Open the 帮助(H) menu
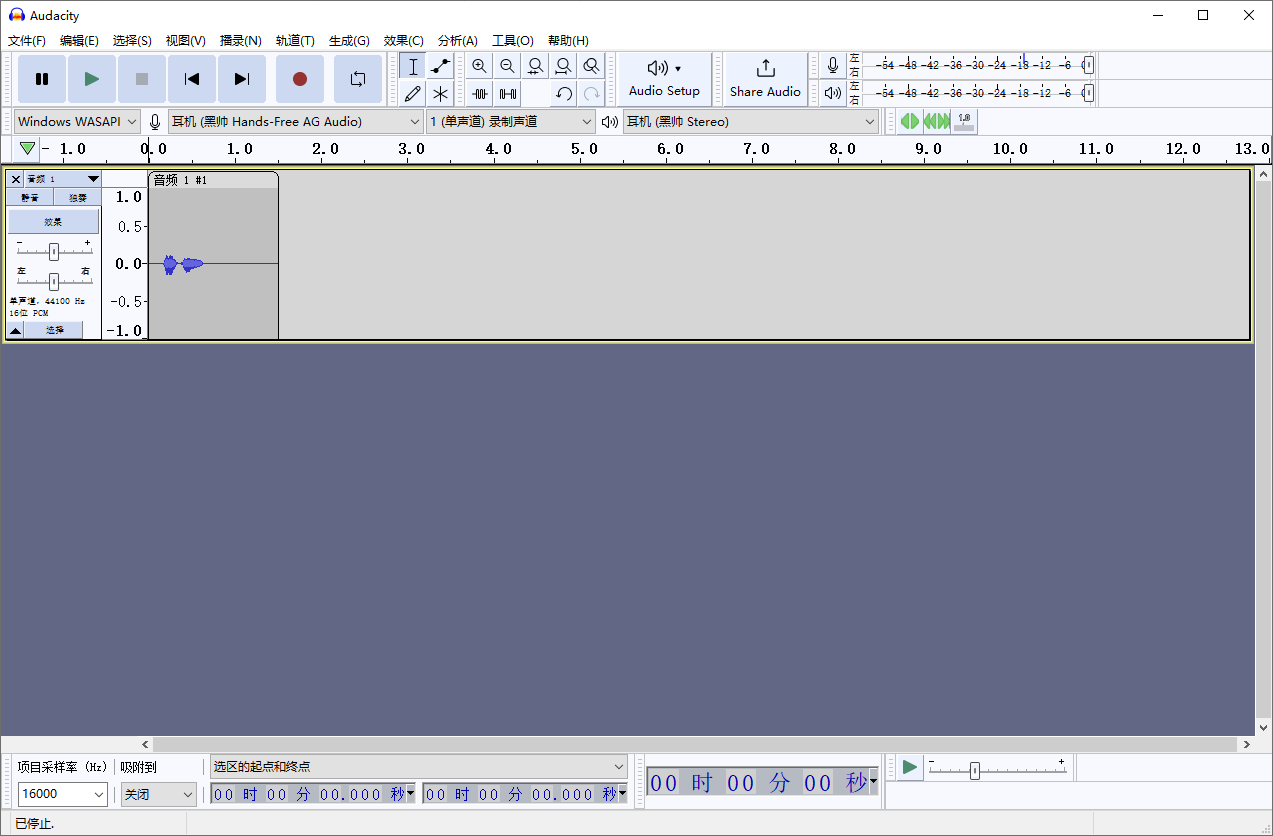Viewport: 1273px width, 836px height. [568, 41]
